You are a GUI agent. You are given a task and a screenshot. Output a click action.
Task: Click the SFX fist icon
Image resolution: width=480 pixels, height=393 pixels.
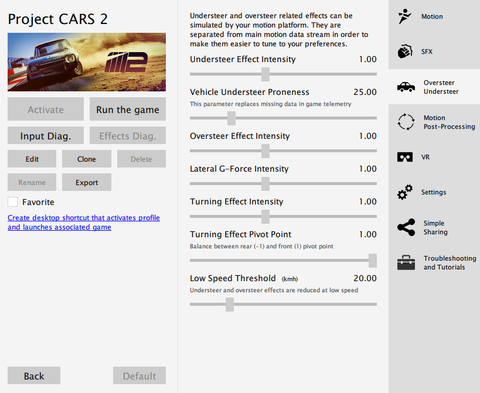pyautogui.click(x=405, y=52)
